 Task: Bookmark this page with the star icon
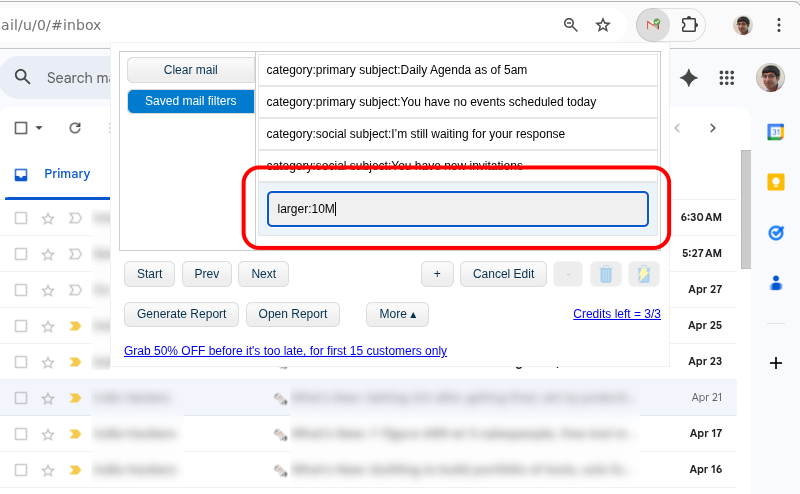point(603,24)
